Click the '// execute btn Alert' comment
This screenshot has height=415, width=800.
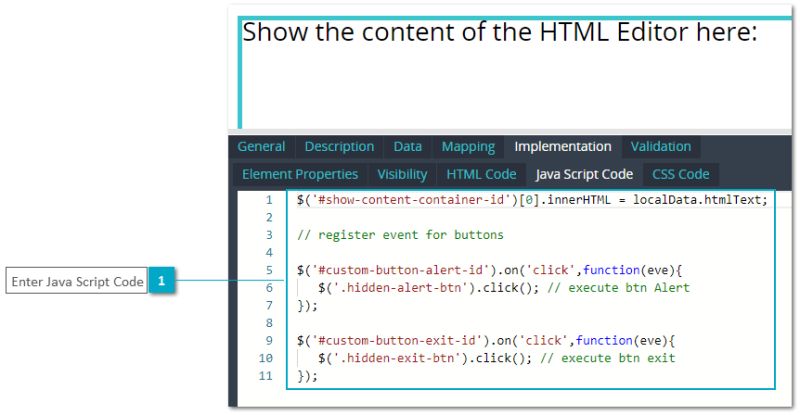click(x=618, y=288)
